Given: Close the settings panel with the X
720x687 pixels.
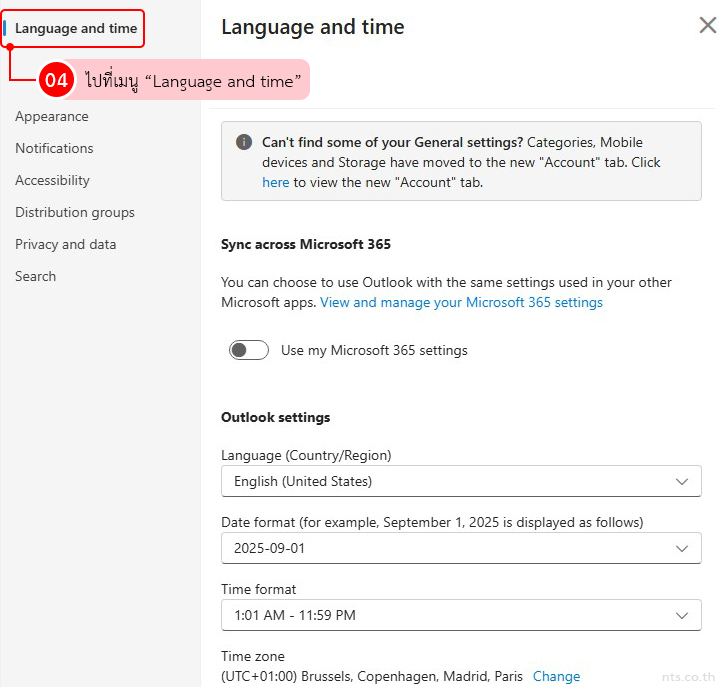Looking at the screenshot, I should coord(707,26).
